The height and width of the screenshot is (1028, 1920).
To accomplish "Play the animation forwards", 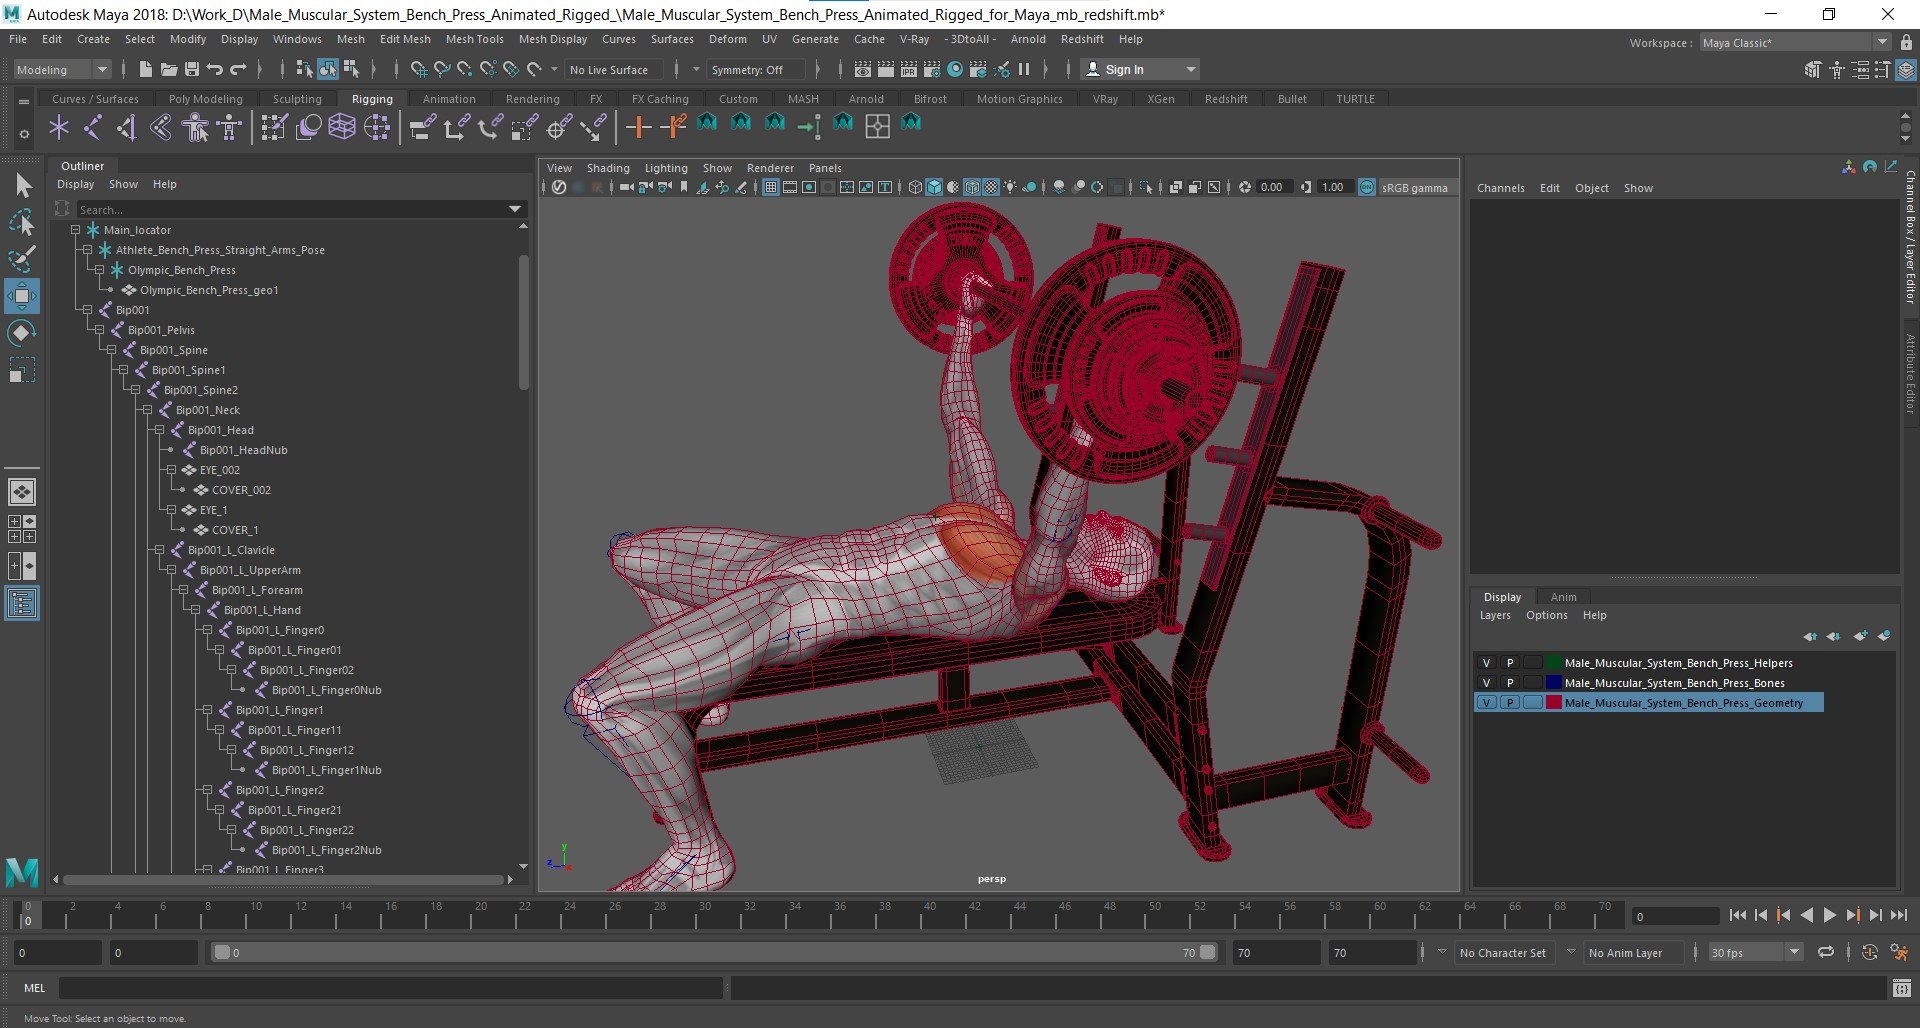I will [x=1829, y=915].
